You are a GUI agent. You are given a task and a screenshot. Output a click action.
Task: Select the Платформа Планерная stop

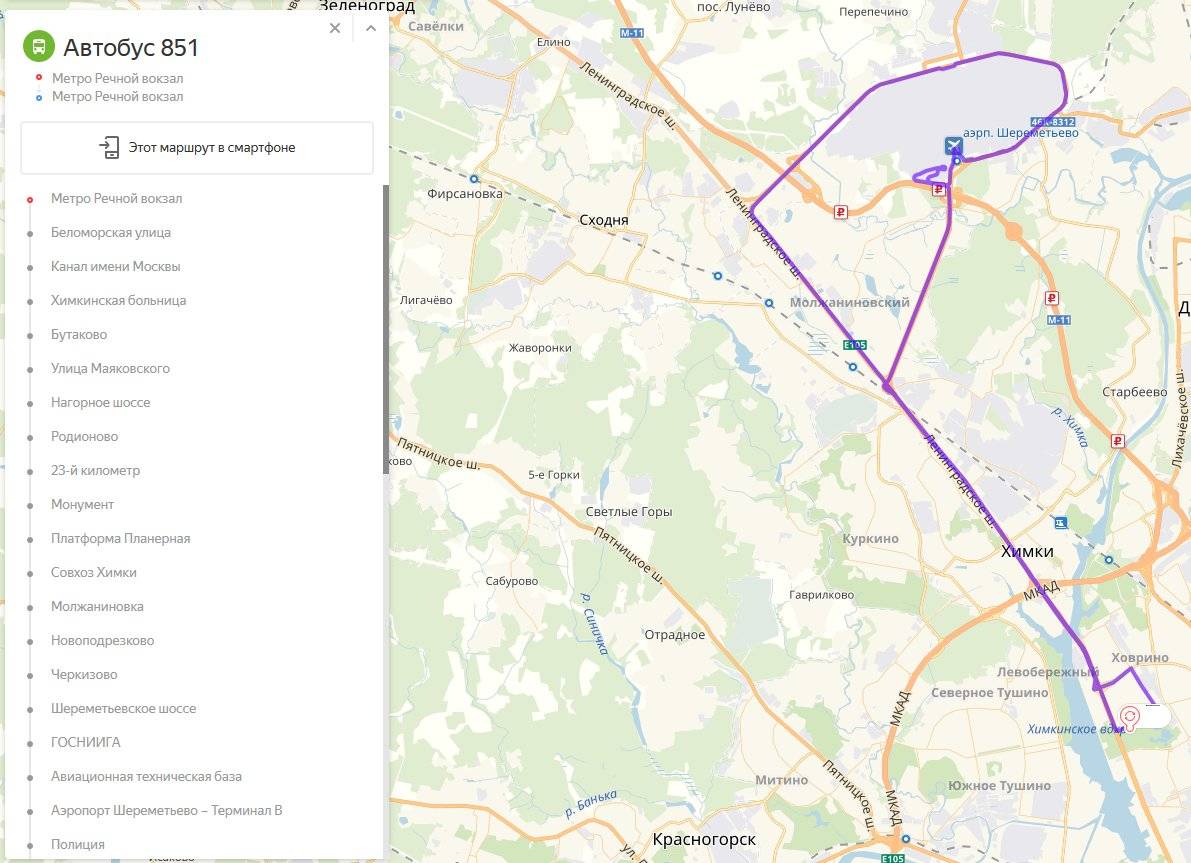click(120, 539)
